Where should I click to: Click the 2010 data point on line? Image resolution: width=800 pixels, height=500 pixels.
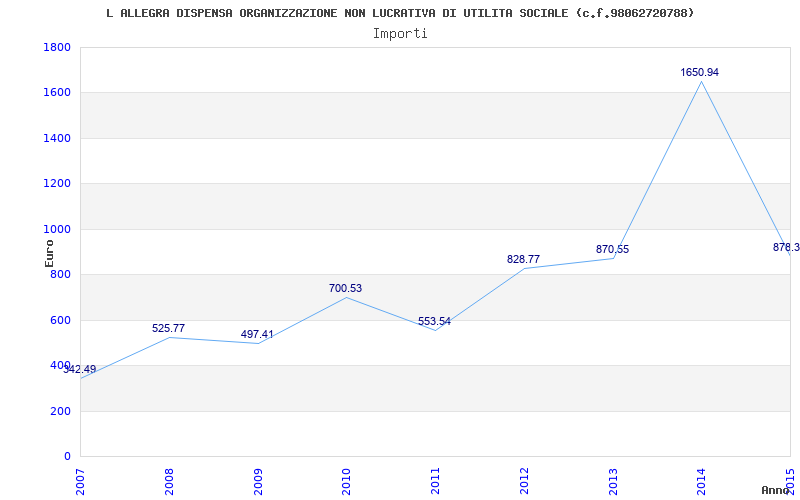point(347,297)
